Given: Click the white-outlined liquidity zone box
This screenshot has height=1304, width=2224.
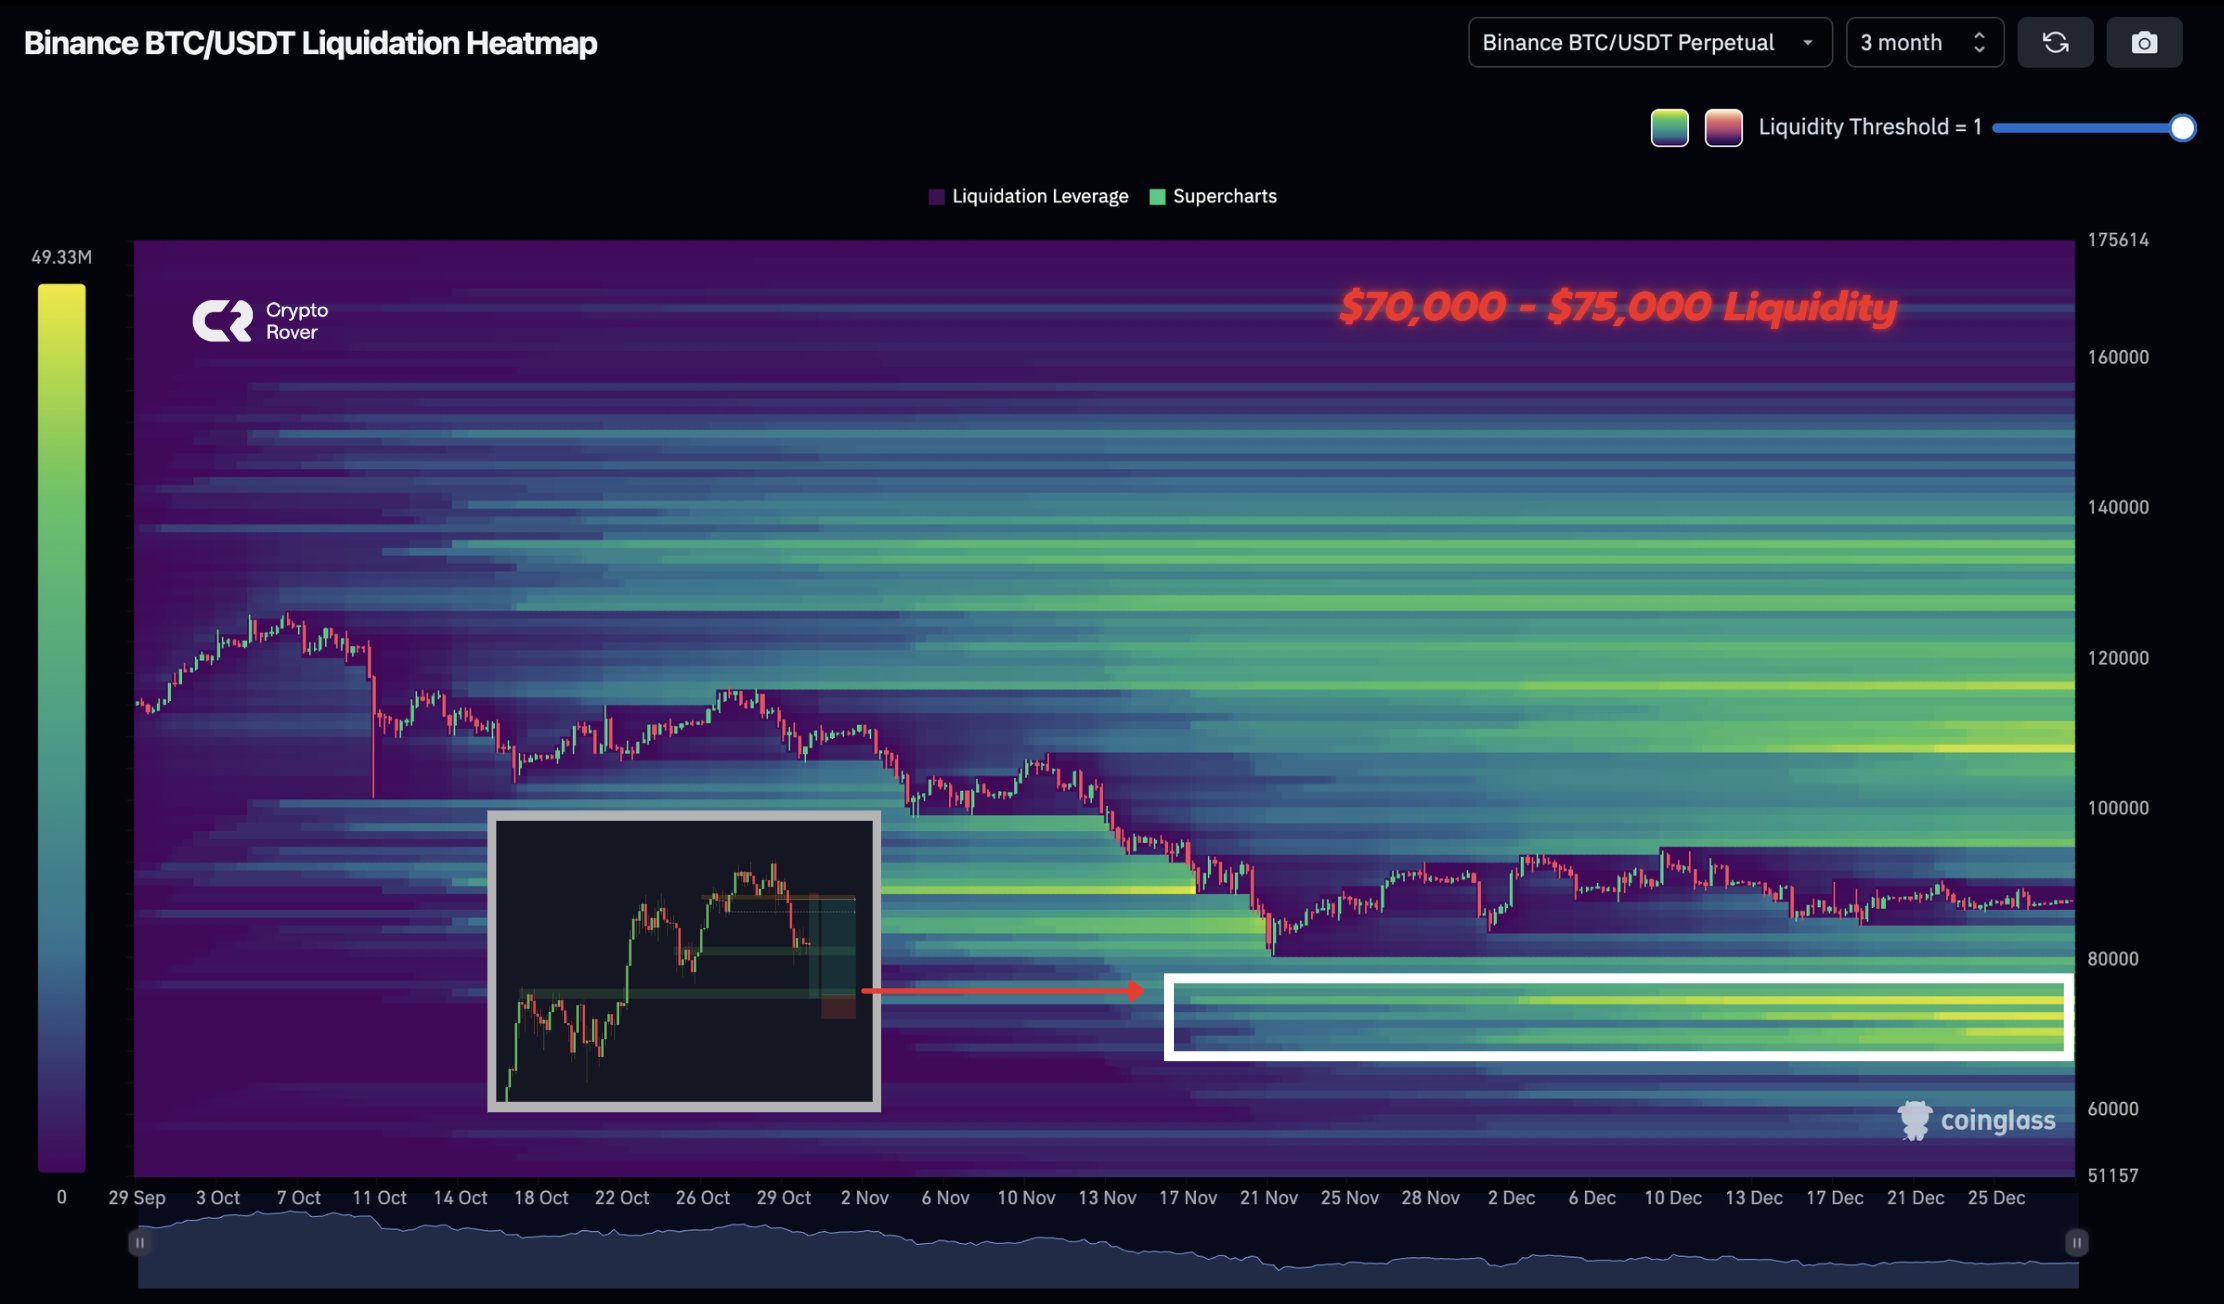Looking at the screenshot, I should click(1618, 1016).
